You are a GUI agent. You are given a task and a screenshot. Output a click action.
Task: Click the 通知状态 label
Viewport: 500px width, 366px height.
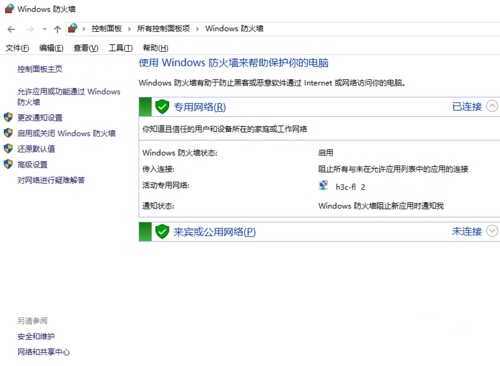pyautogui.click(x=158, y=206)
